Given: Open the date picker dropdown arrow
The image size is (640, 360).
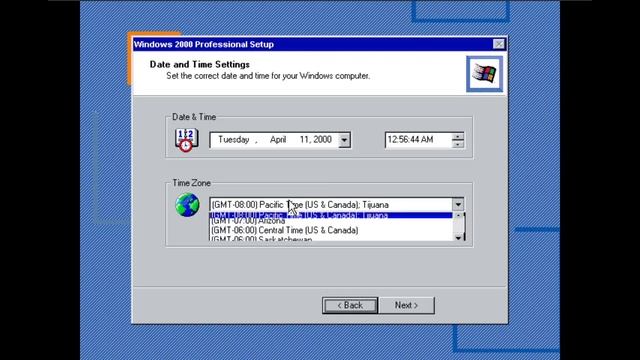Looking at the screenshot, I should (344, 140).
